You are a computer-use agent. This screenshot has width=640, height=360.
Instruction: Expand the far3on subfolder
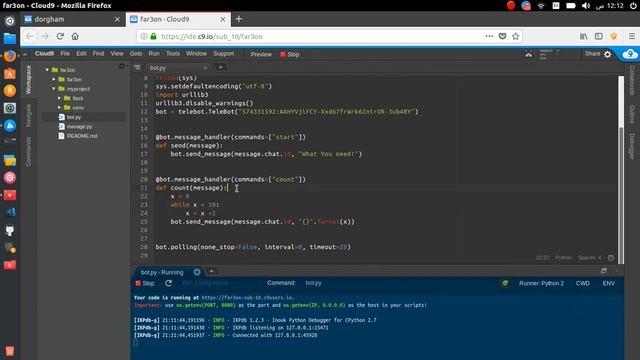pos(53,80)
